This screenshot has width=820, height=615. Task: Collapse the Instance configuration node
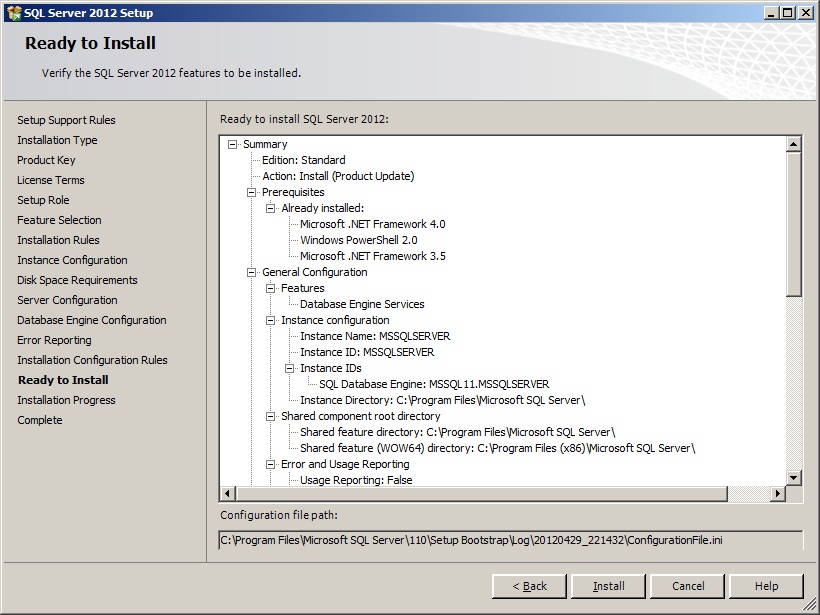pyautogui.click(x=270, y=320)
